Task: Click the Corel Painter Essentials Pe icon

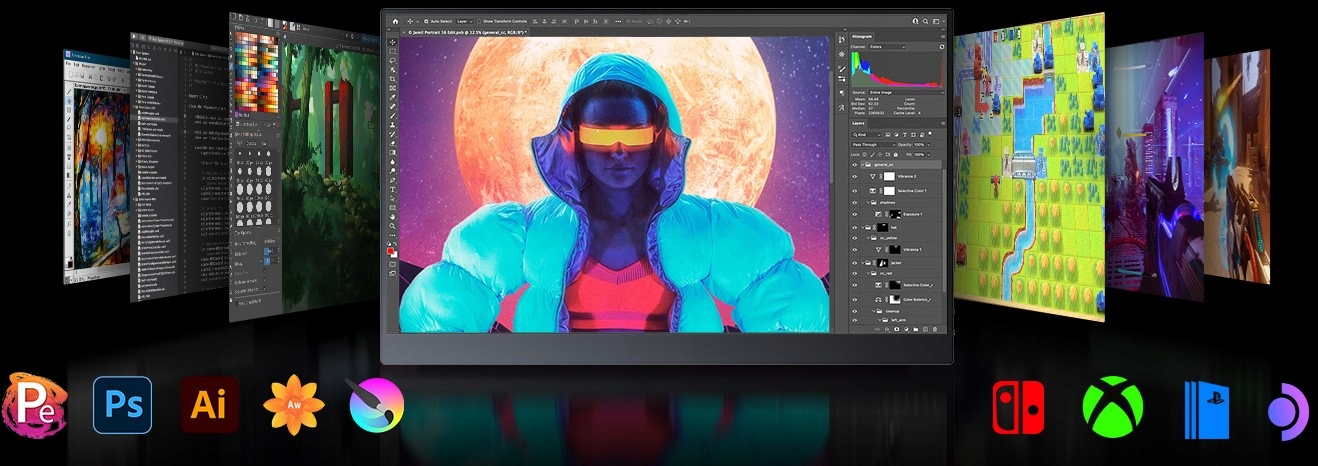Action: point(34,405)
